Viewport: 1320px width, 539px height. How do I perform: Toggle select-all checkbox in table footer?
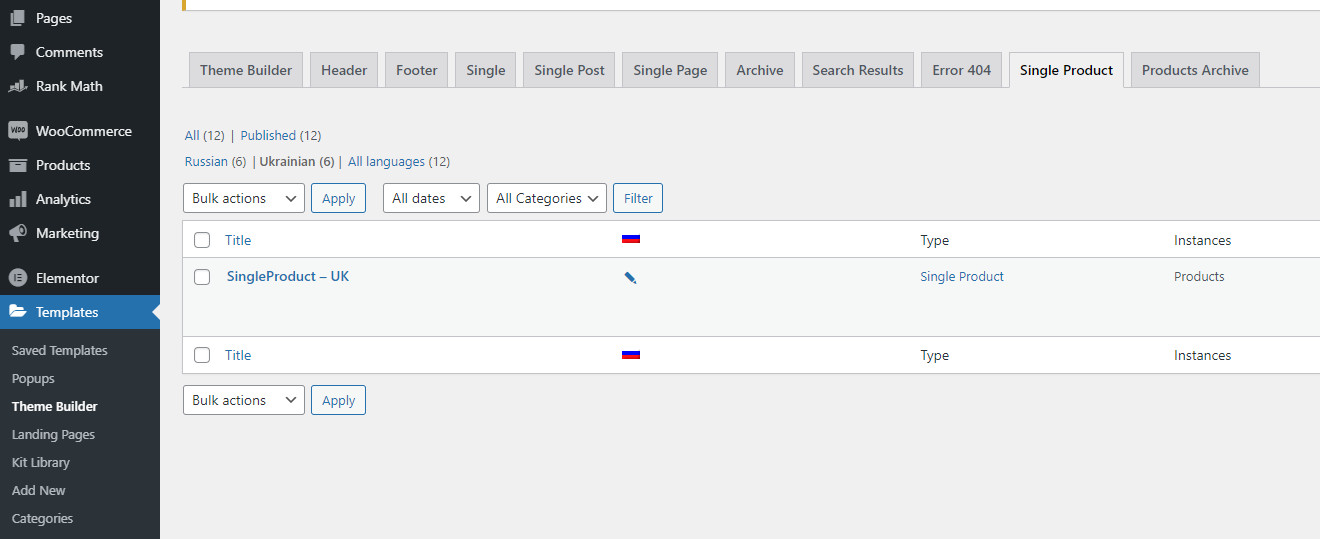(x=202, y=355)
